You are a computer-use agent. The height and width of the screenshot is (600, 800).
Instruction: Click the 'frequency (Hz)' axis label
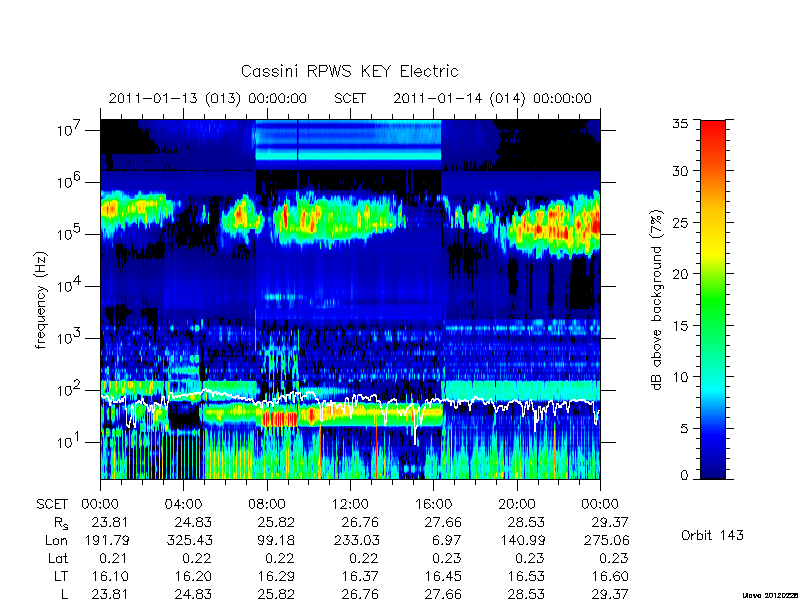tap(41, 300)
